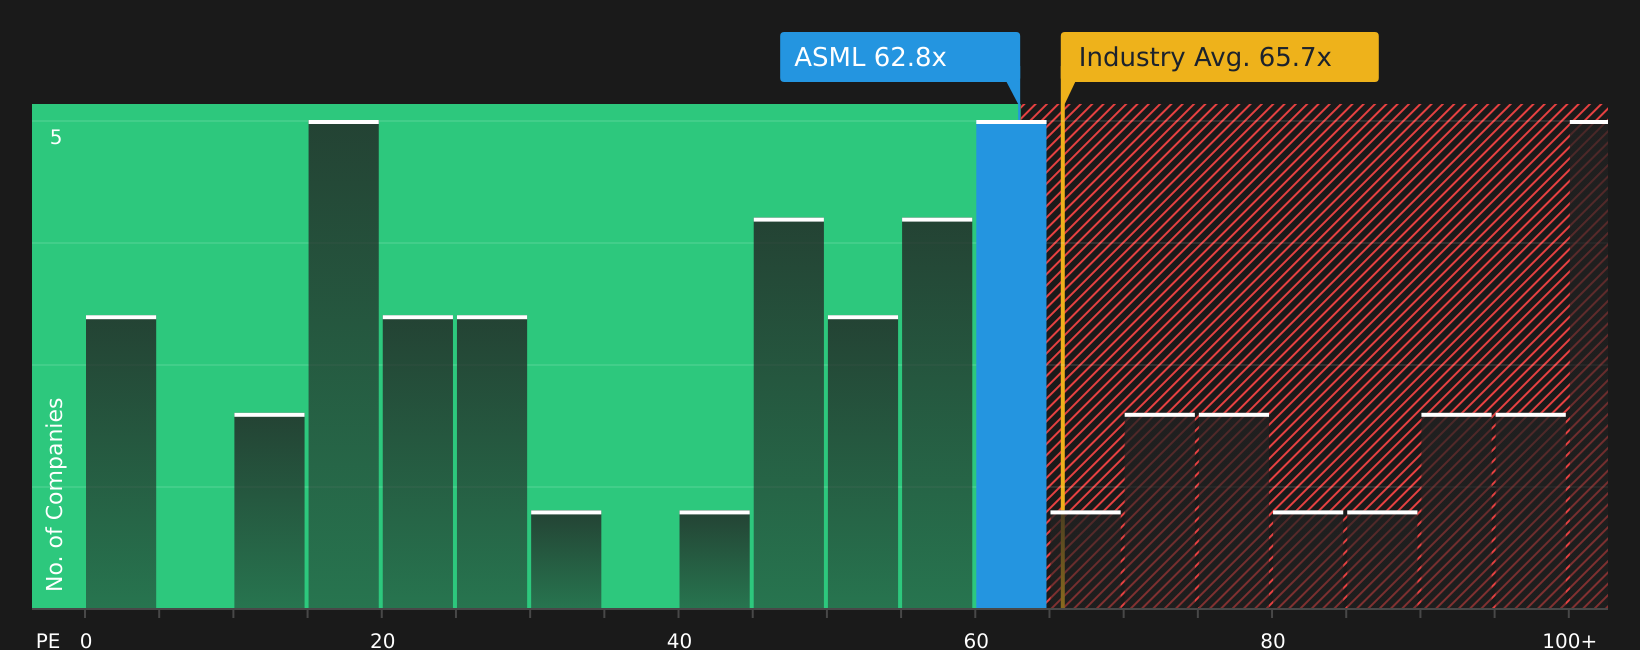Click the x-axis label 0
Viewport: 1640px width, 650px height.
86,641
